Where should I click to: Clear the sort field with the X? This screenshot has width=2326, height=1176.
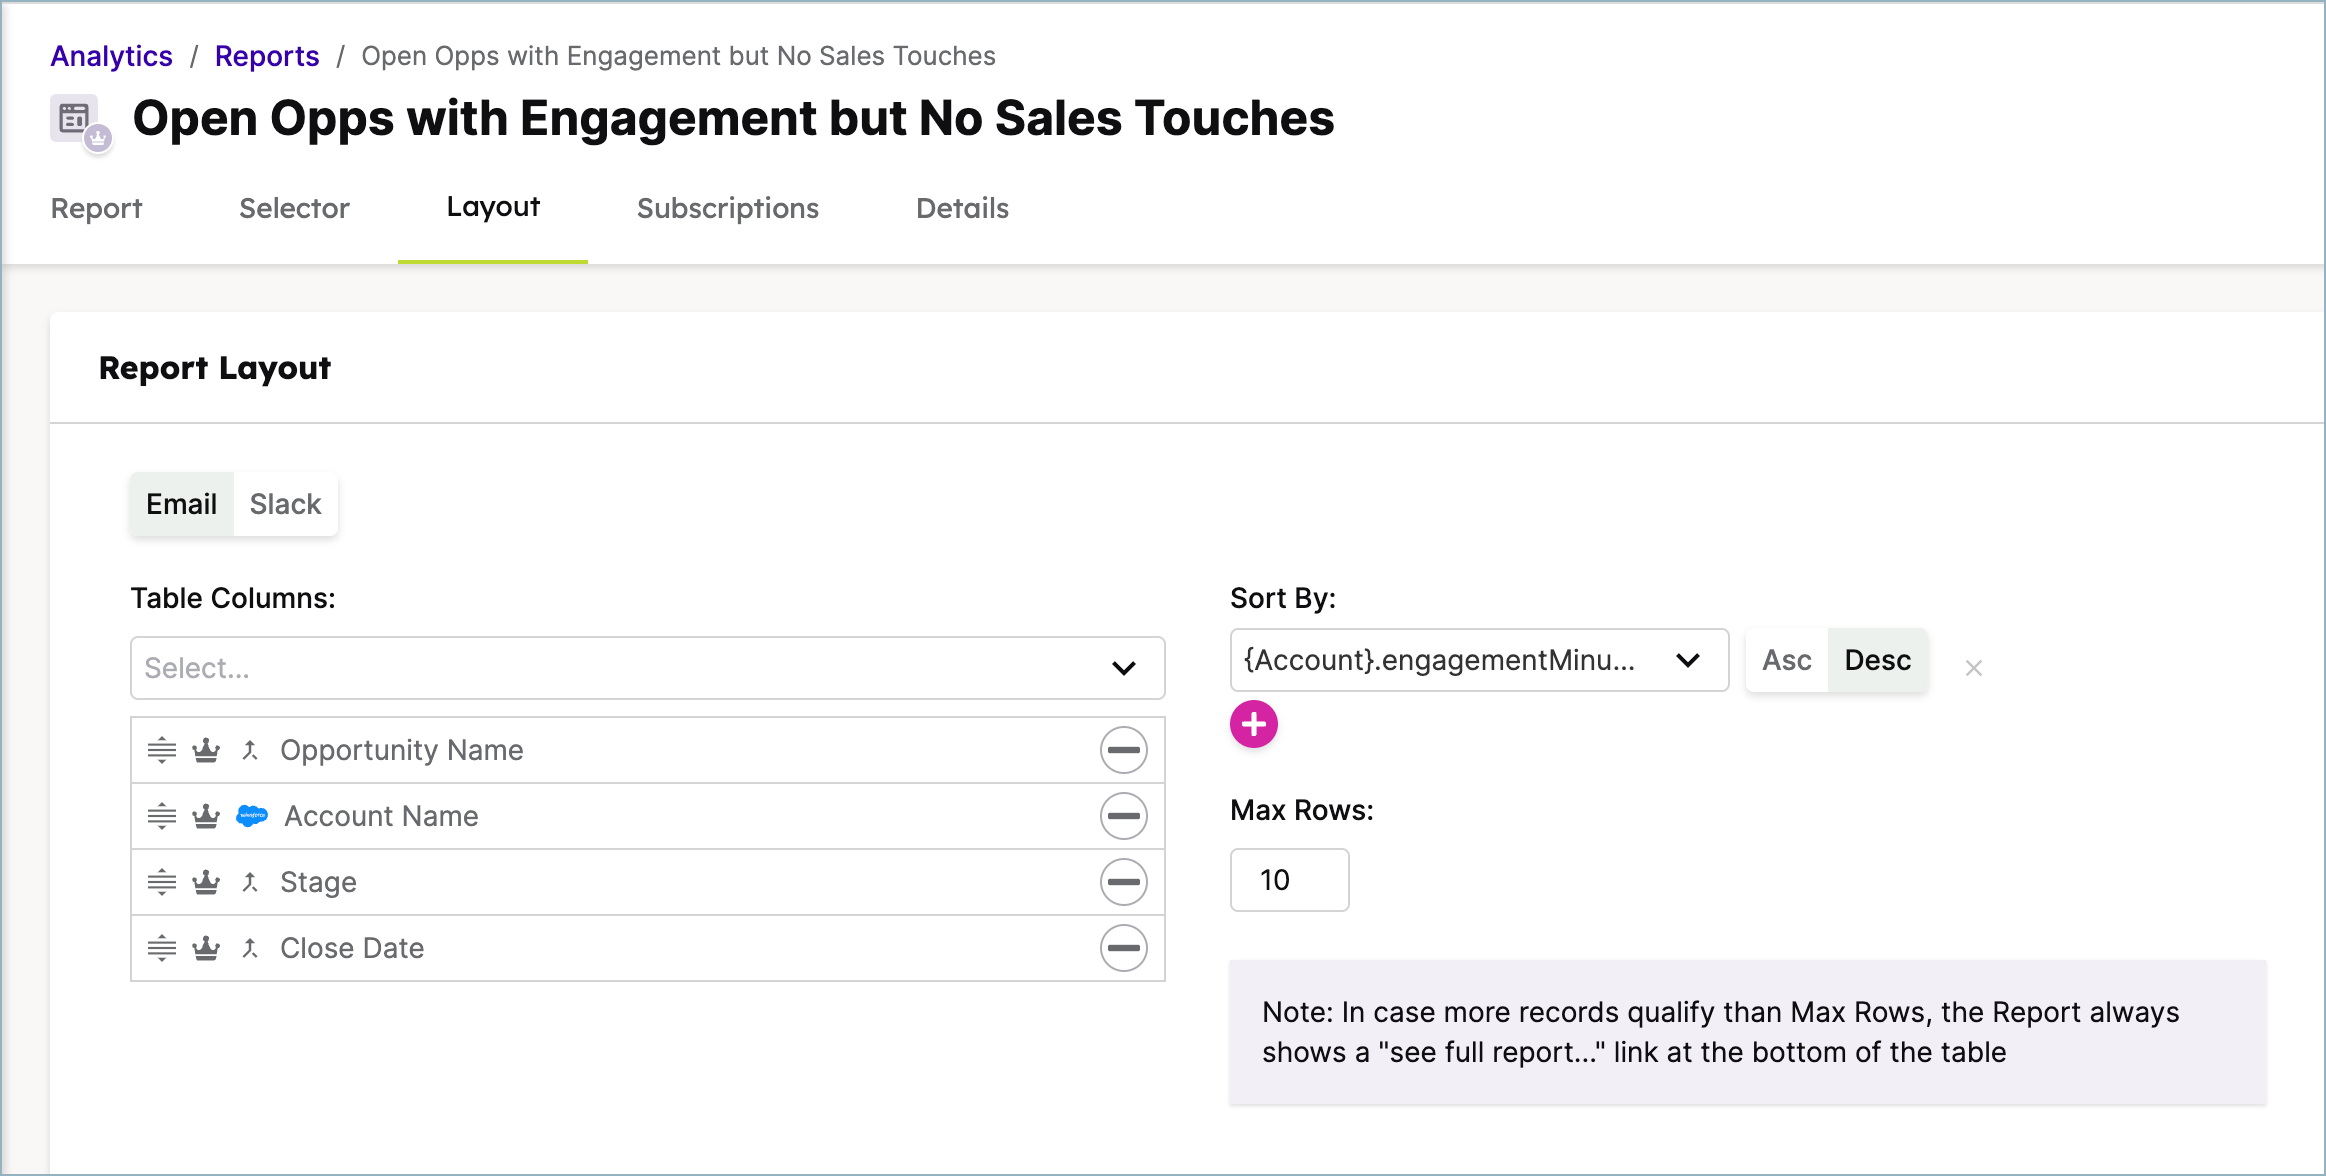(x=1973, y=668)
